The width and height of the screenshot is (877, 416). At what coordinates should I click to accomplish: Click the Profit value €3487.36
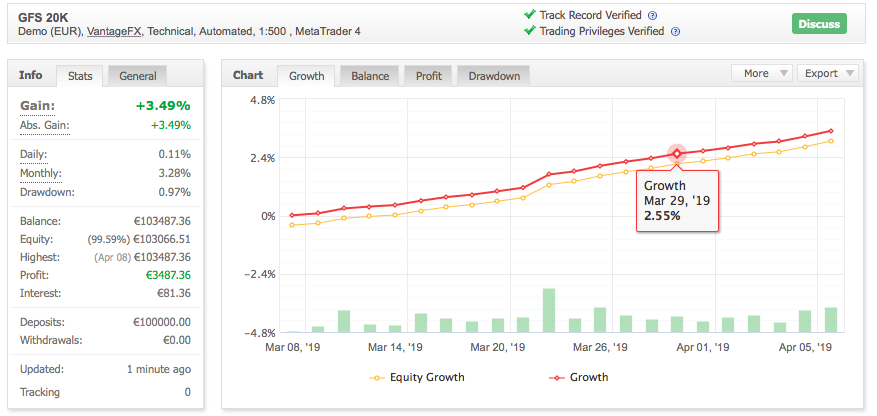pos(168,275)
